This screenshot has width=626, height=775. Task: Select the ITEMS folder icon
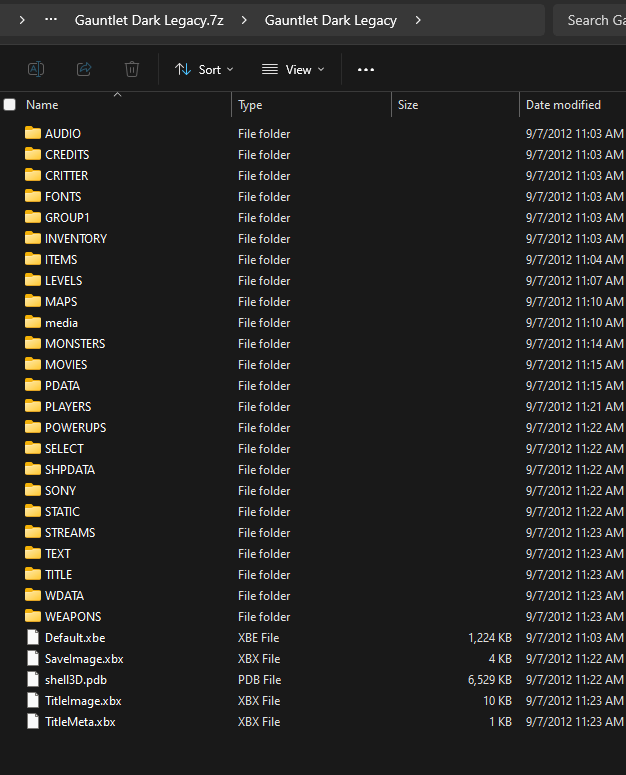coord(33,259)
